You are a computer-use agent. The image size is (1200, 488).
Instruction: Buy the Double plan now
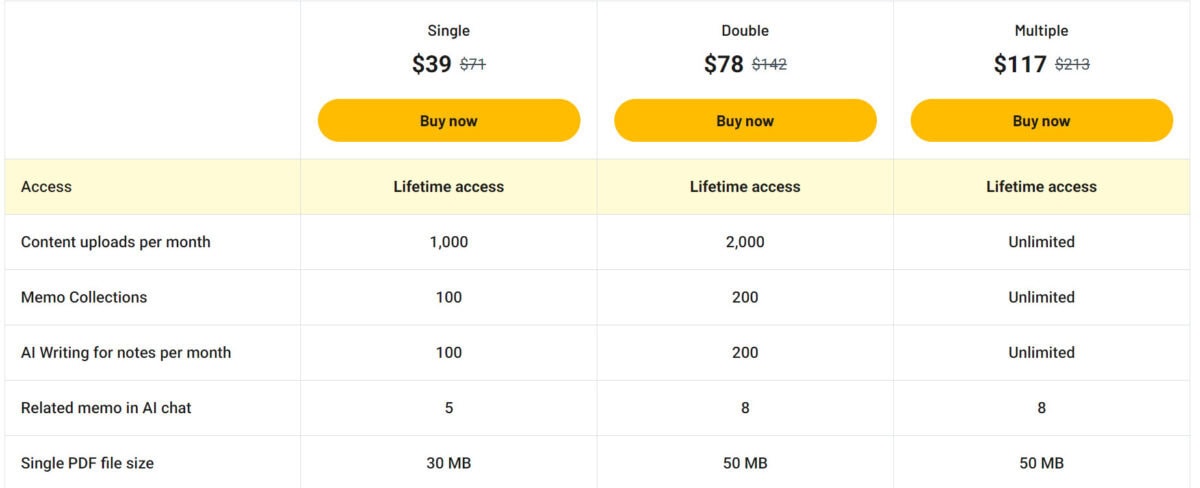coord(745,121)
